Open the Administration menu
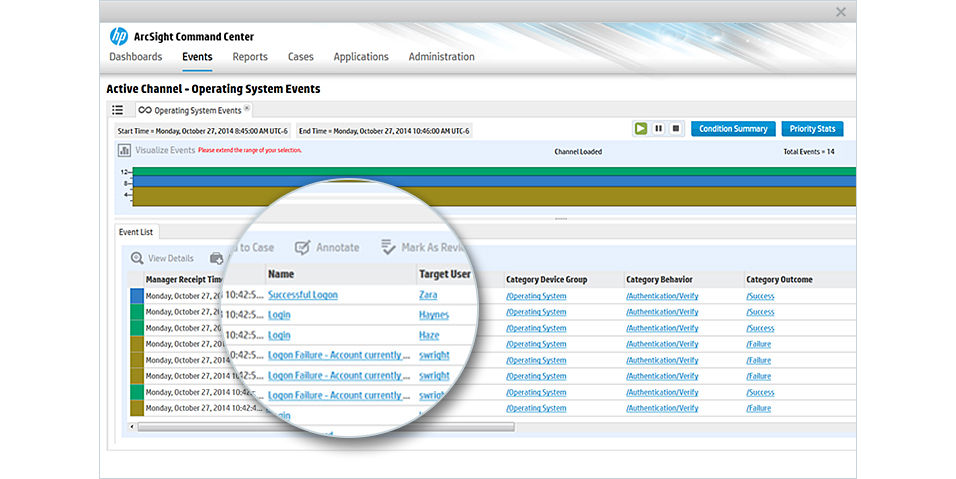Screen dimensions: 956x479 point(441,57)
